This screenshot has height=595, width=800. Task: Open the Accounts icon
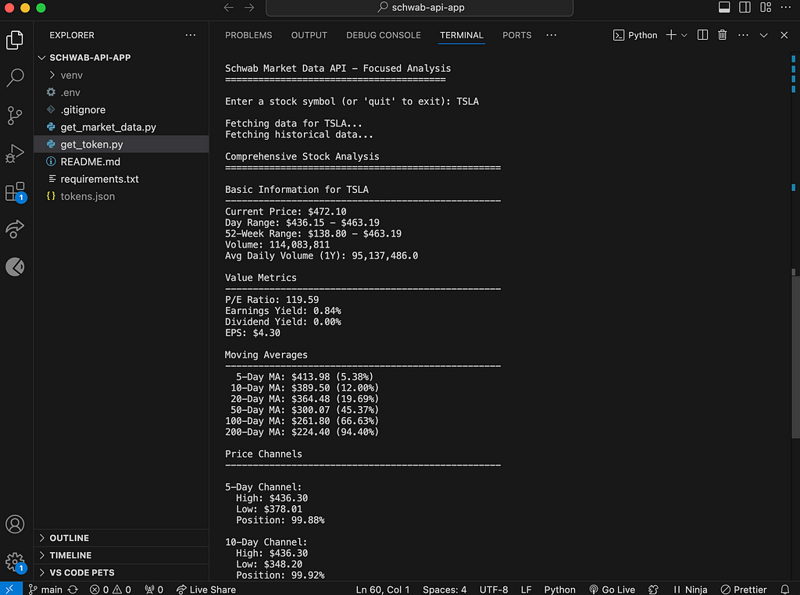pos(15,524)
